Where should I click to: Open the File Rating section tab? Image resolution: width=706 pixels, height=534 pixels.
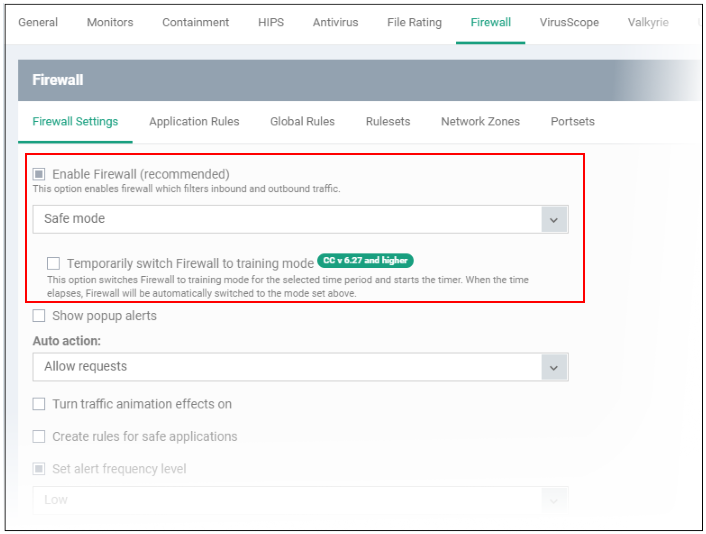pos(414,23)
